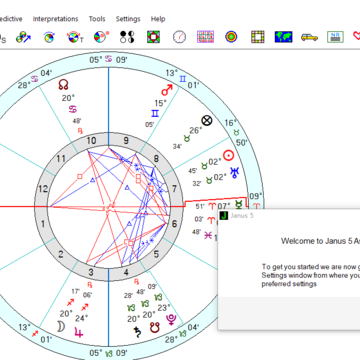The width and height of the screenshot is (360, 360).
Task: Click the Midheaven label 05° Cancer 09'
Action: pyautogui.click(x=109, y=60)
